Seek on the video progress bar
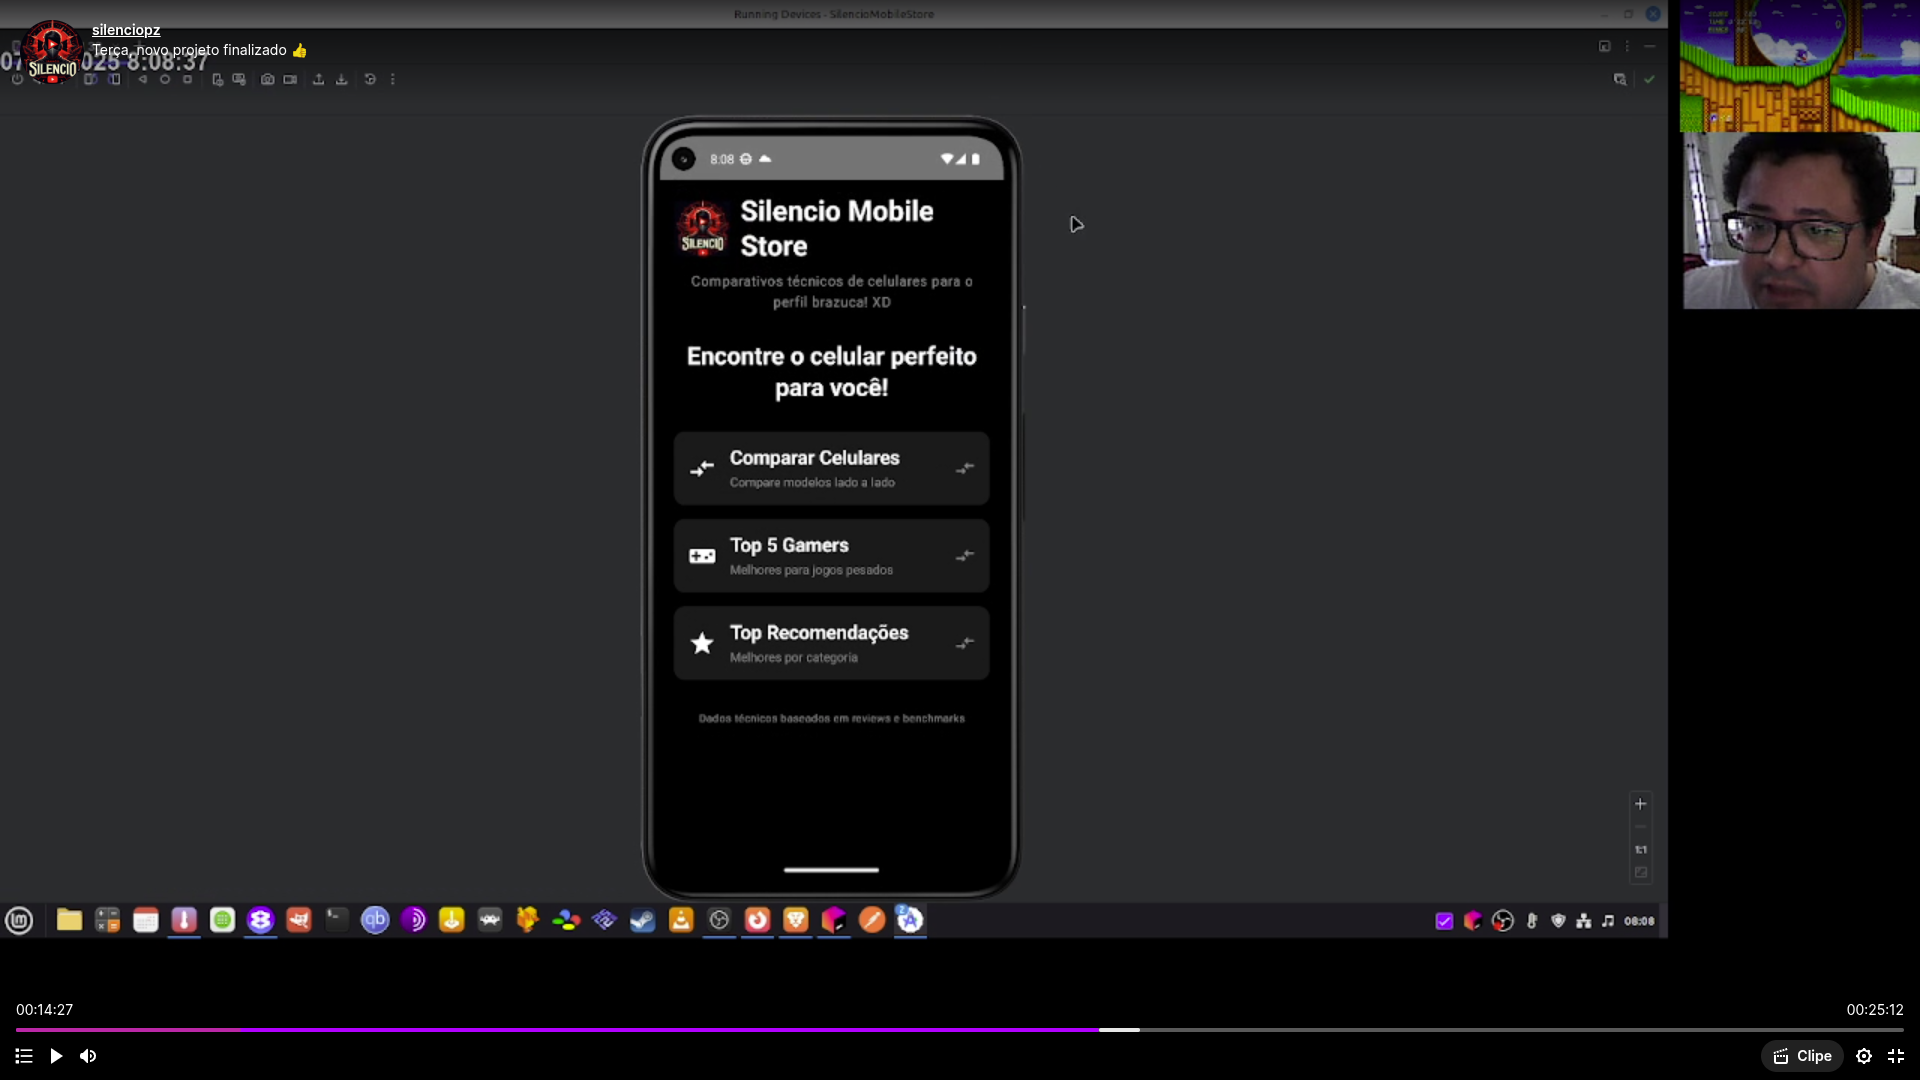 tap(960, 1029)
